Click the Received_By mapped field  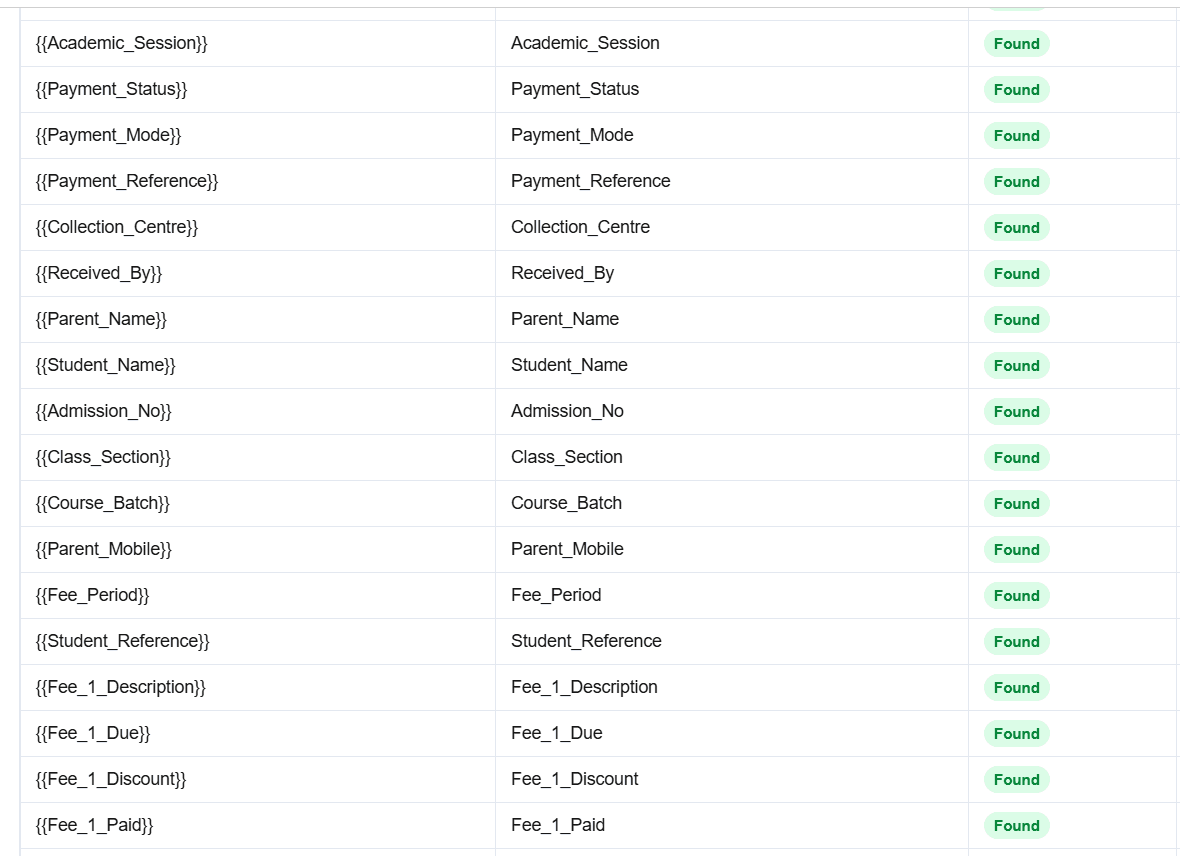[x=562, y=273]
